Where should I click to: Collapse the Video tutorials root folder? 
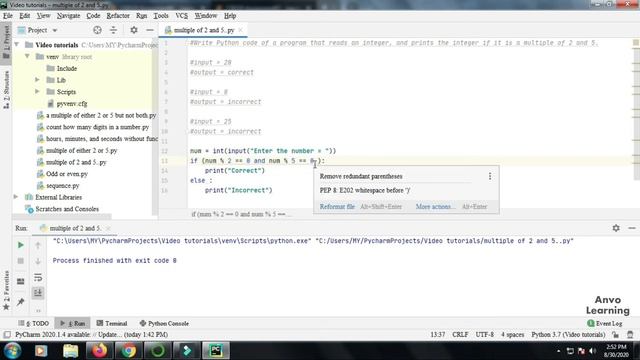(x=17, y=45)
